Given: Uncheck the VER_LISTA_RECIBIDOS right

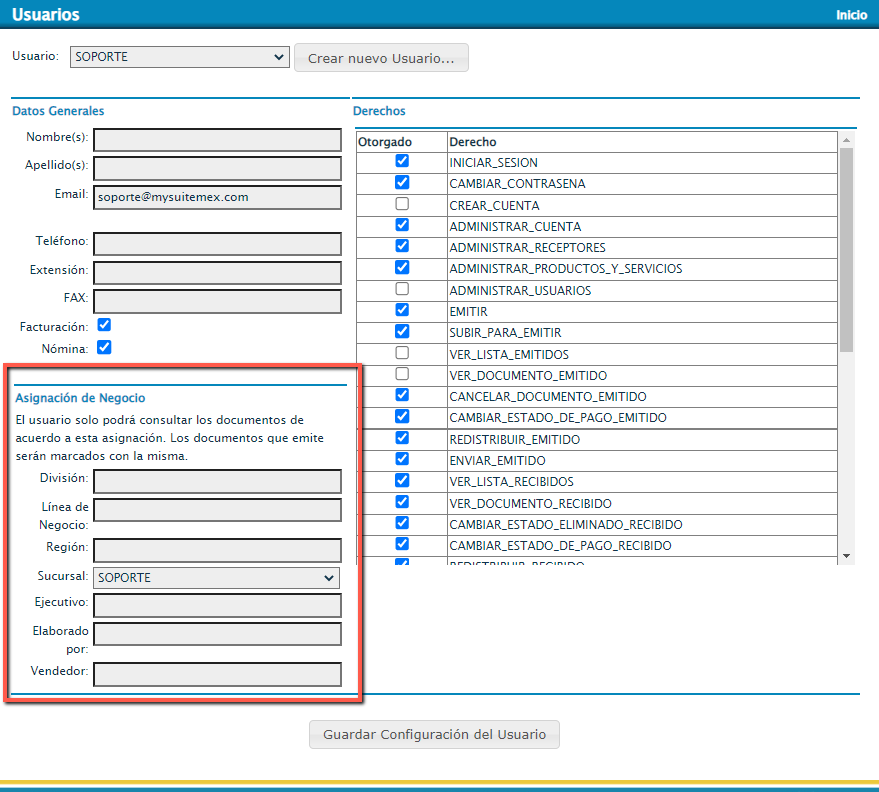Looking at the screenshot, I should click(402, 480).
